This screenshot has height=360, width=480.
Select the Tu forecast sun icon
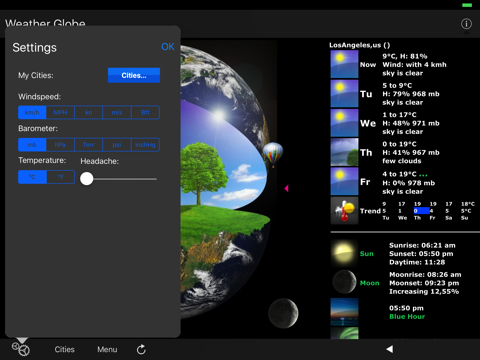(344, 94)
